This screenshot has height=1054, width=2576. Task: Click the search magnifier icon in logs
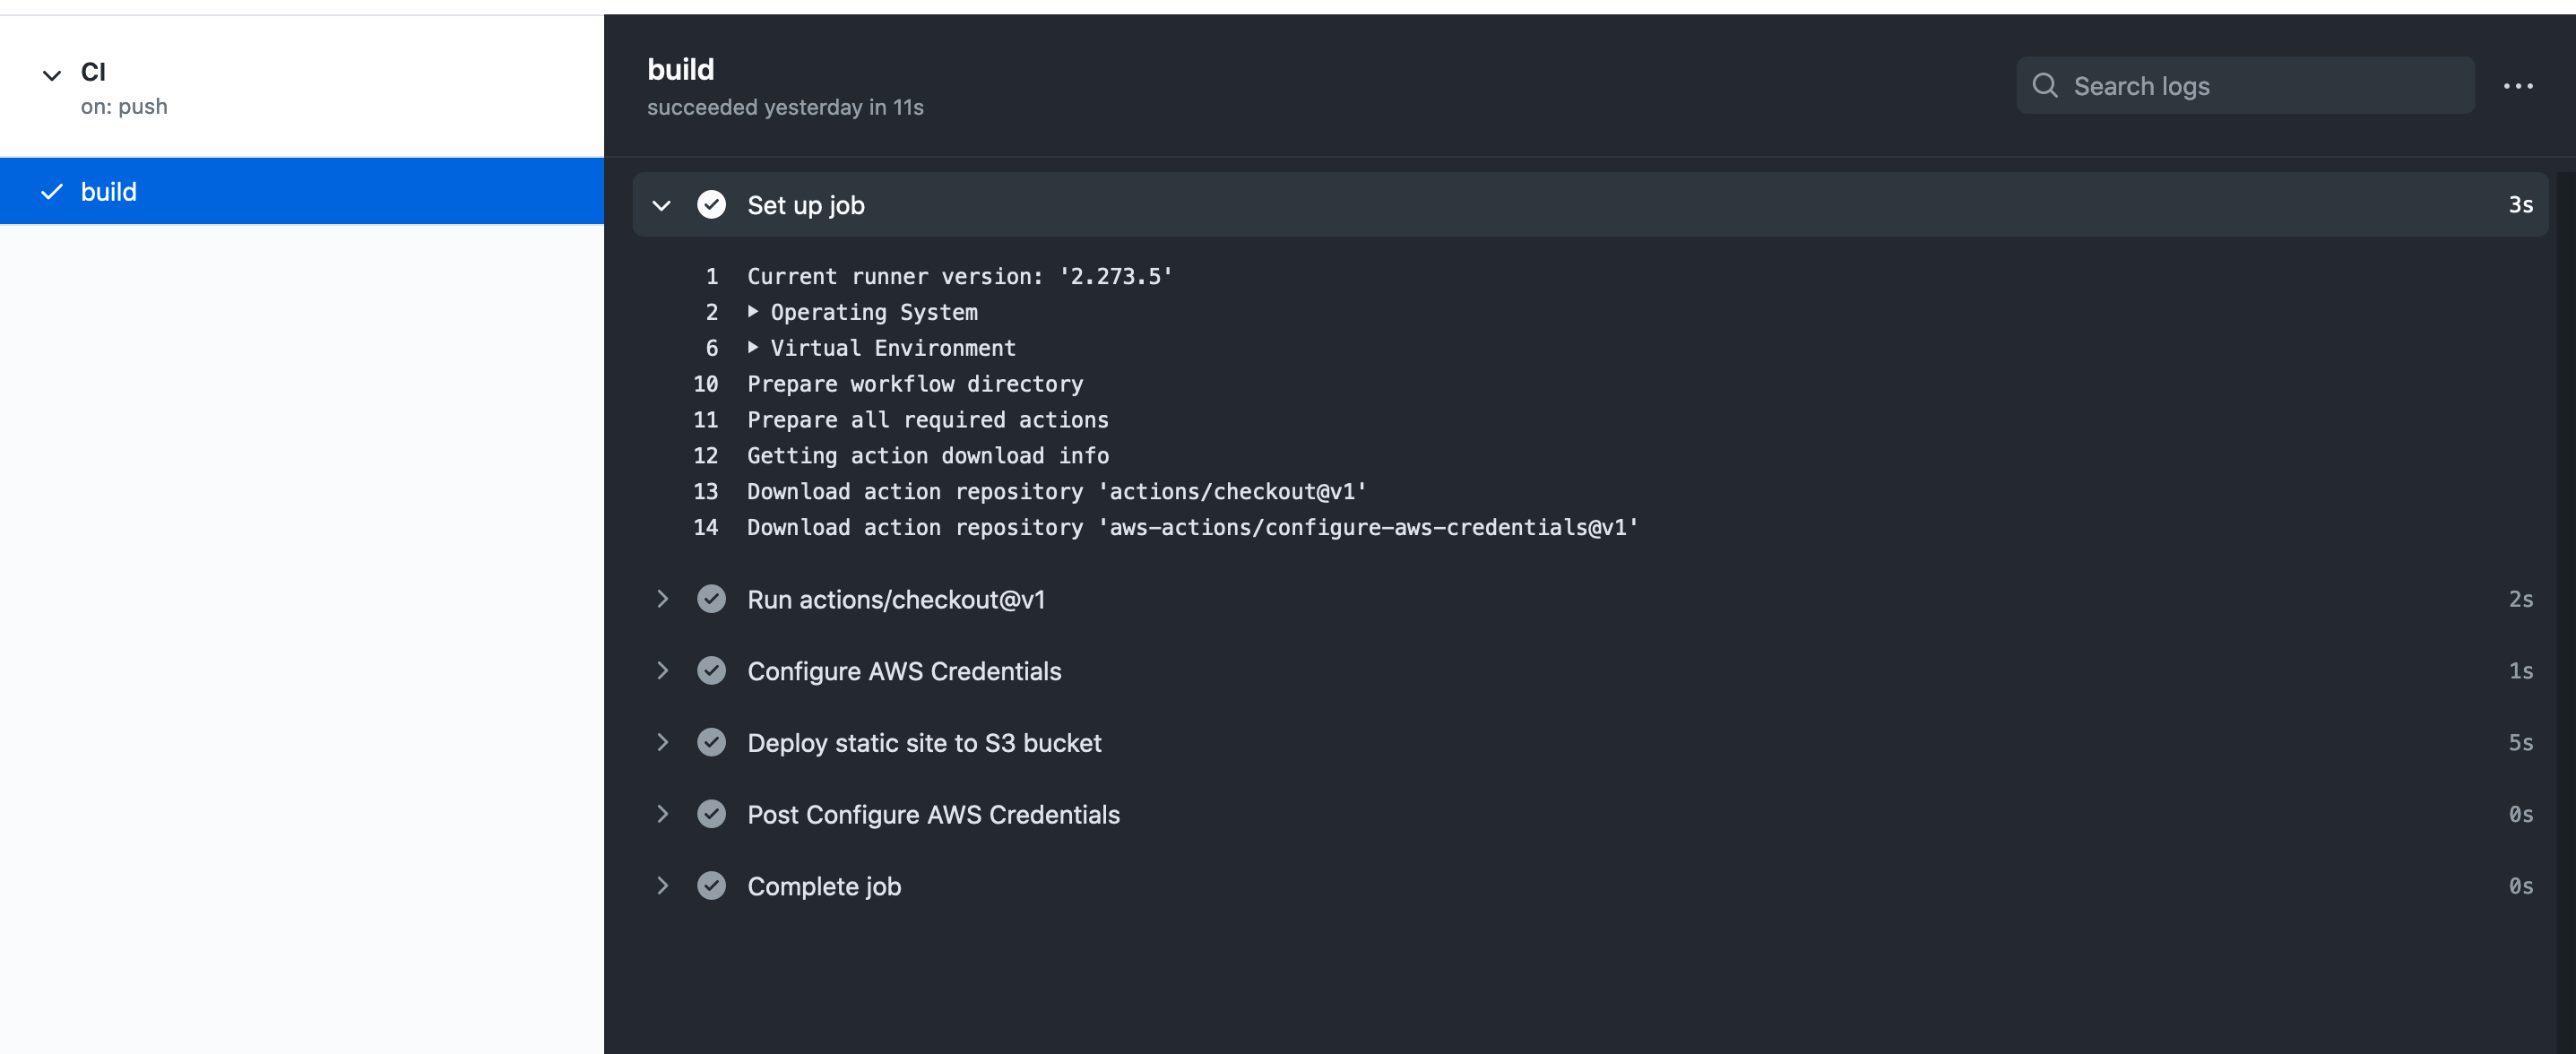tap(2045, 86)
